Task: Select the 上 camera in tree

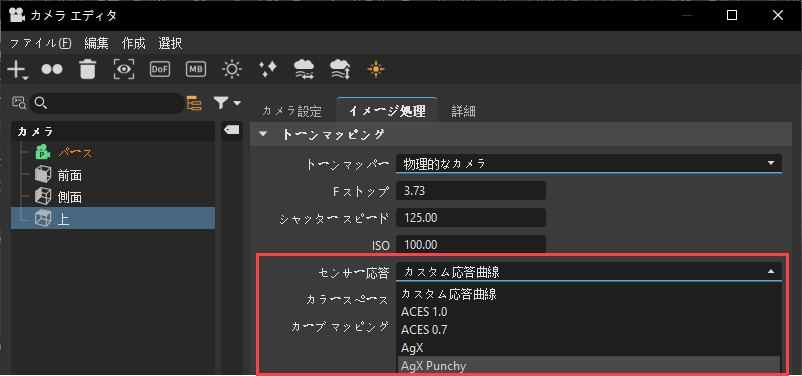Action: tap(113, 218)
